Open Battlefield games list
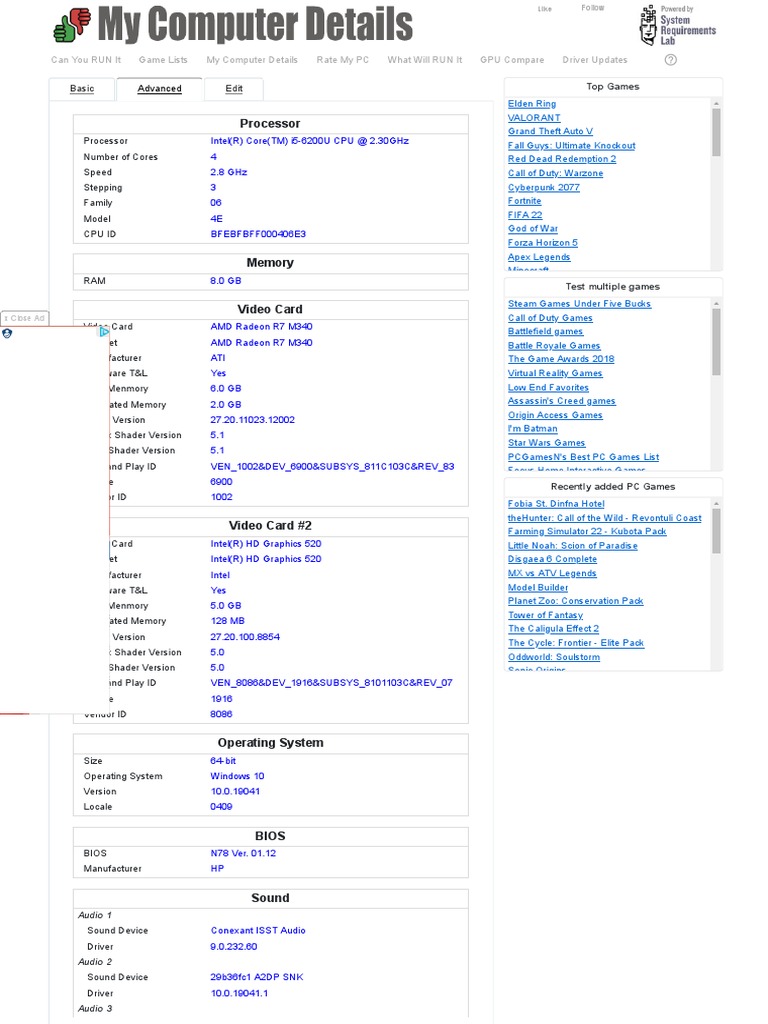Screen dimensions: 768x1024 545,332
